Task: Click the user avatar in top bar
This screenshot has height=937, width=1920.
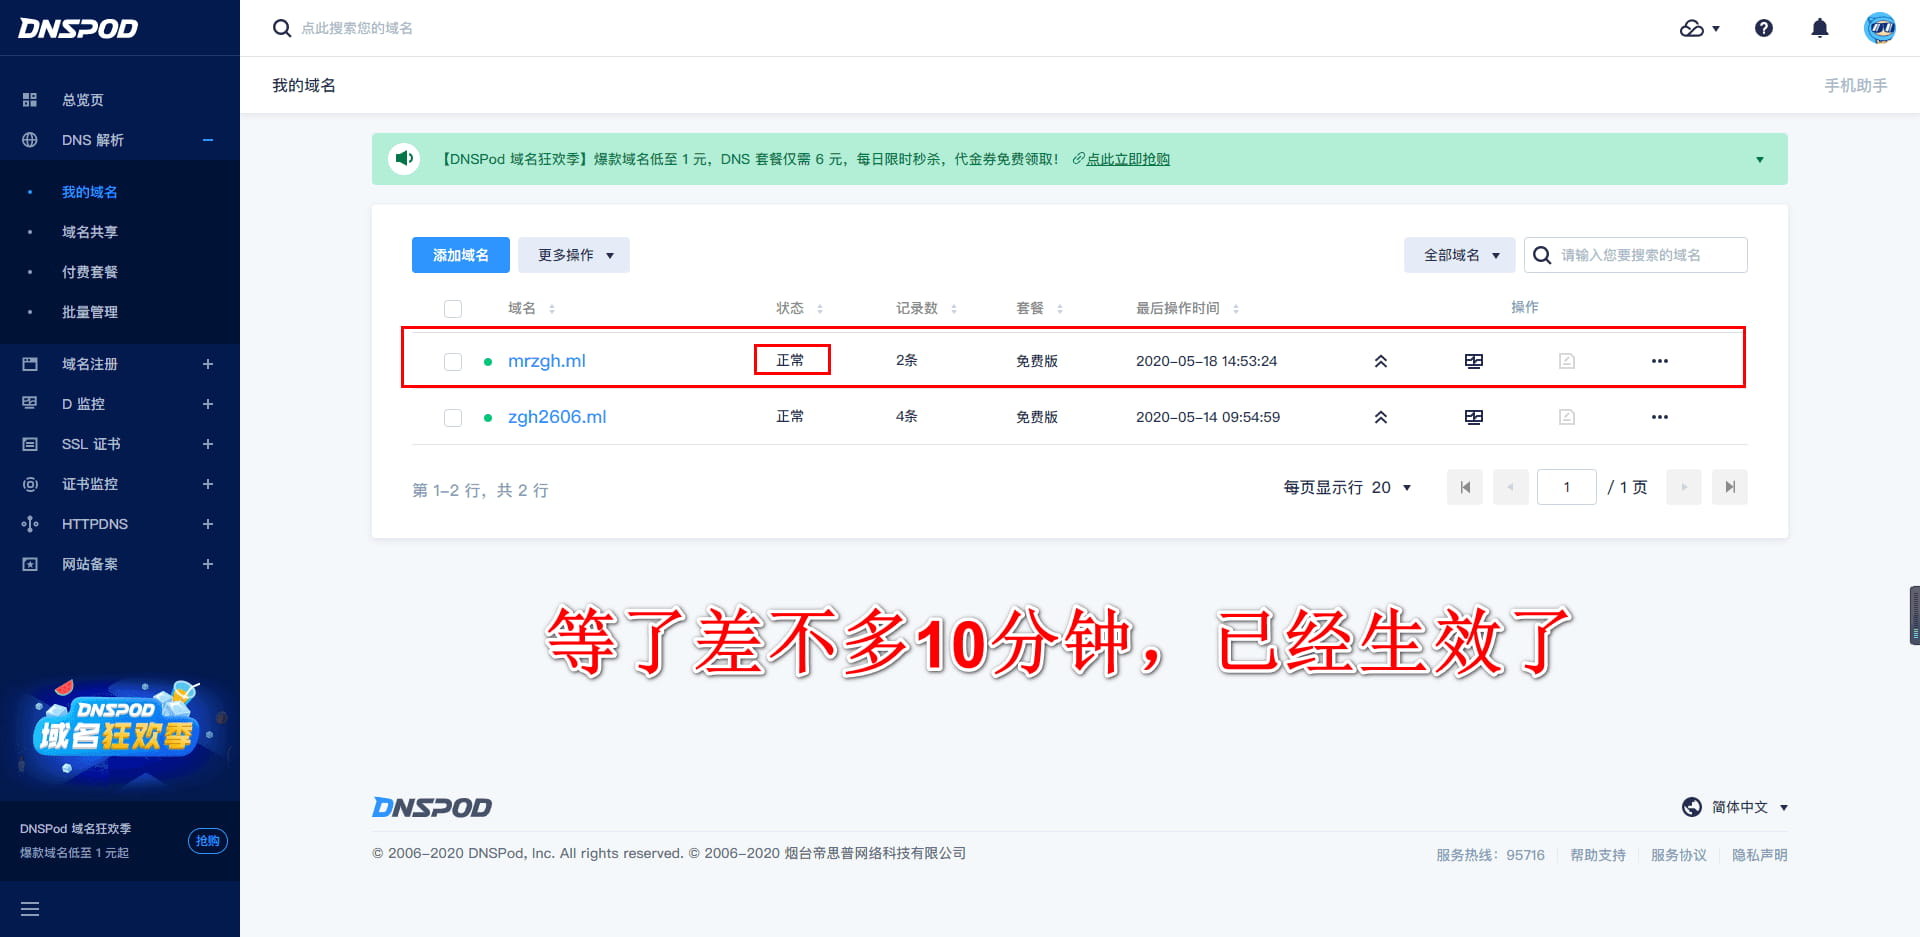Action: pyautogui.click(x=1879, y=28)
